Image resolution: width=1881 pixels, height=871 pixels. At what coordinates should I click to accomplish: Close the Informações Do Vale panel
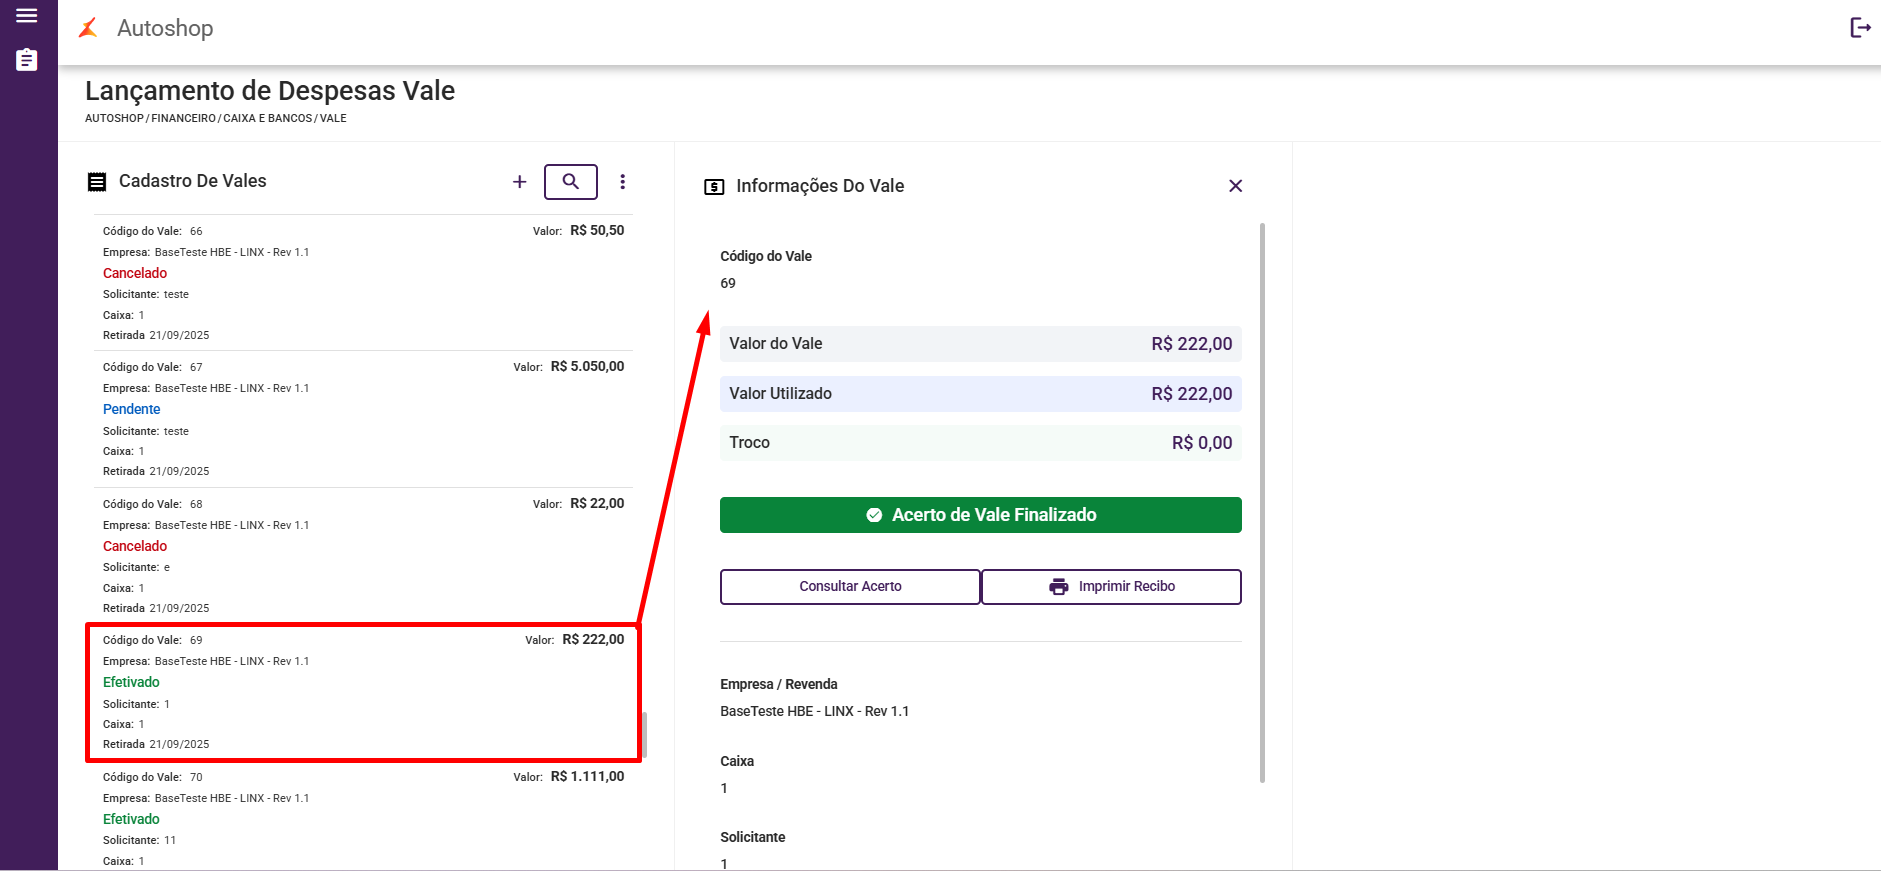[1236, 186]
